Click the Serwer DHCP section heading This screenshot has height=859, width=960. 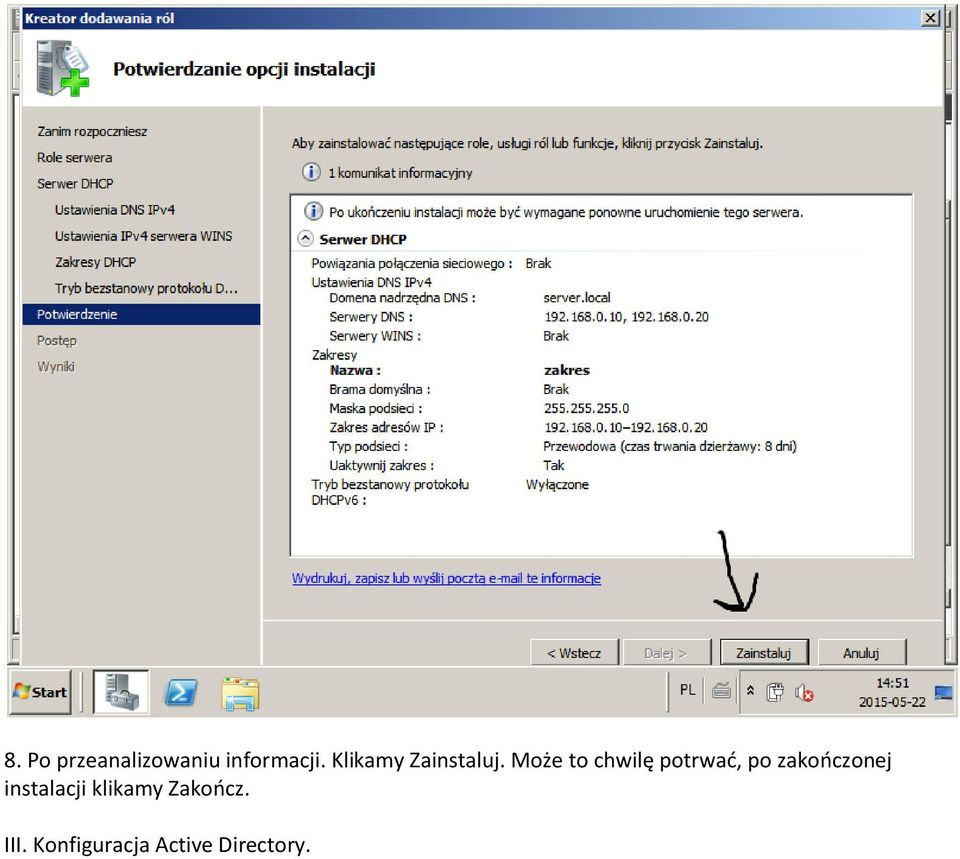point(363,239)
